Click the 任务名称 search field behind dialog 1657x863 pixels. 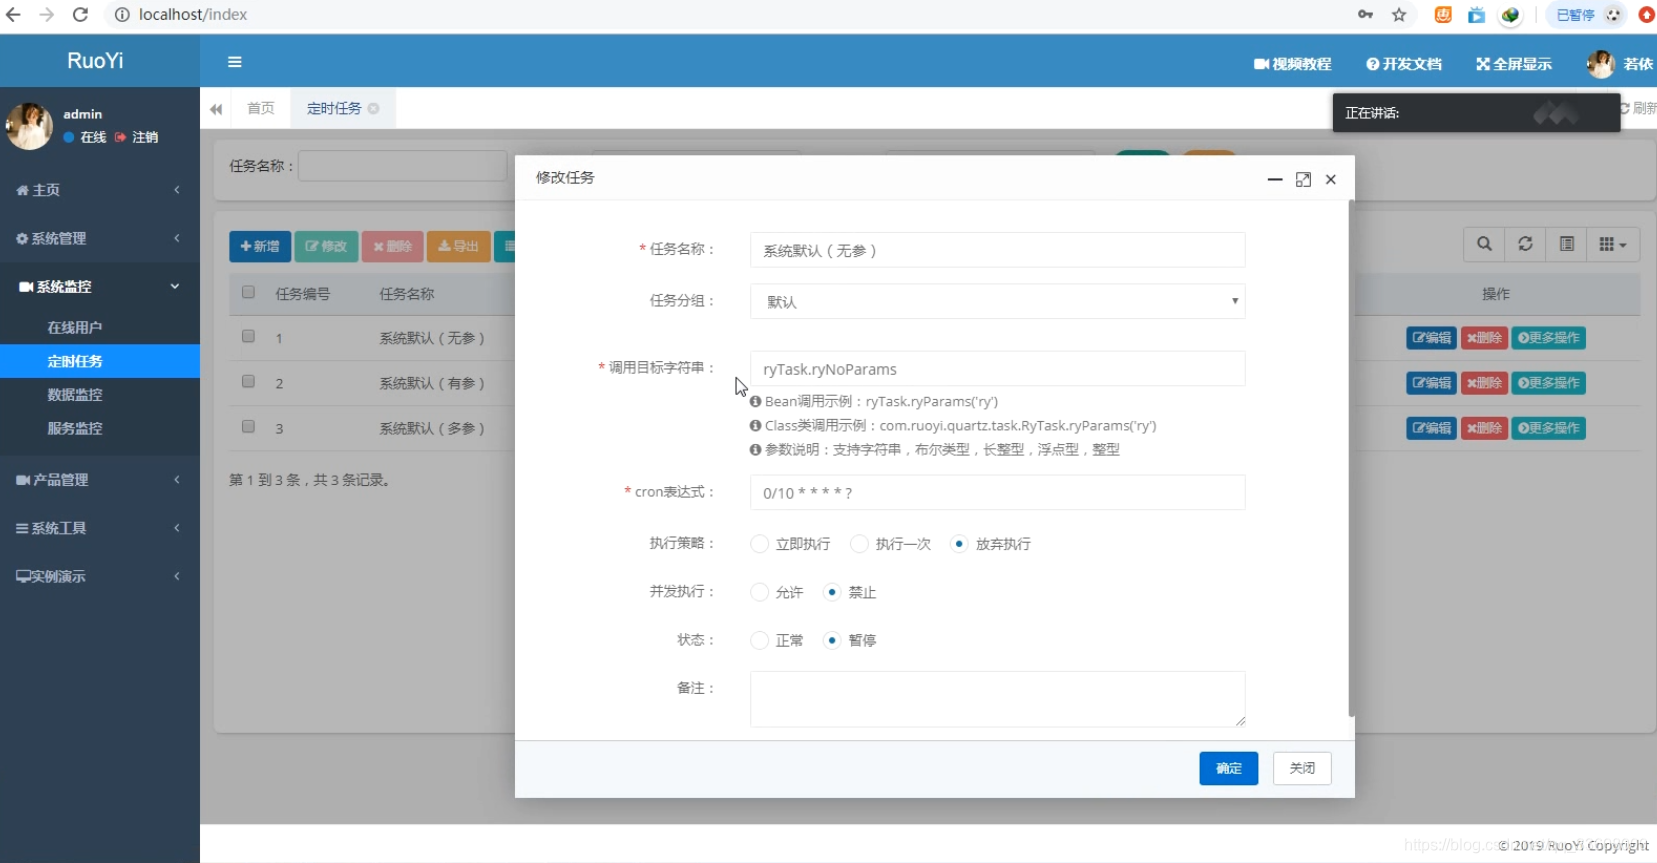402,166
